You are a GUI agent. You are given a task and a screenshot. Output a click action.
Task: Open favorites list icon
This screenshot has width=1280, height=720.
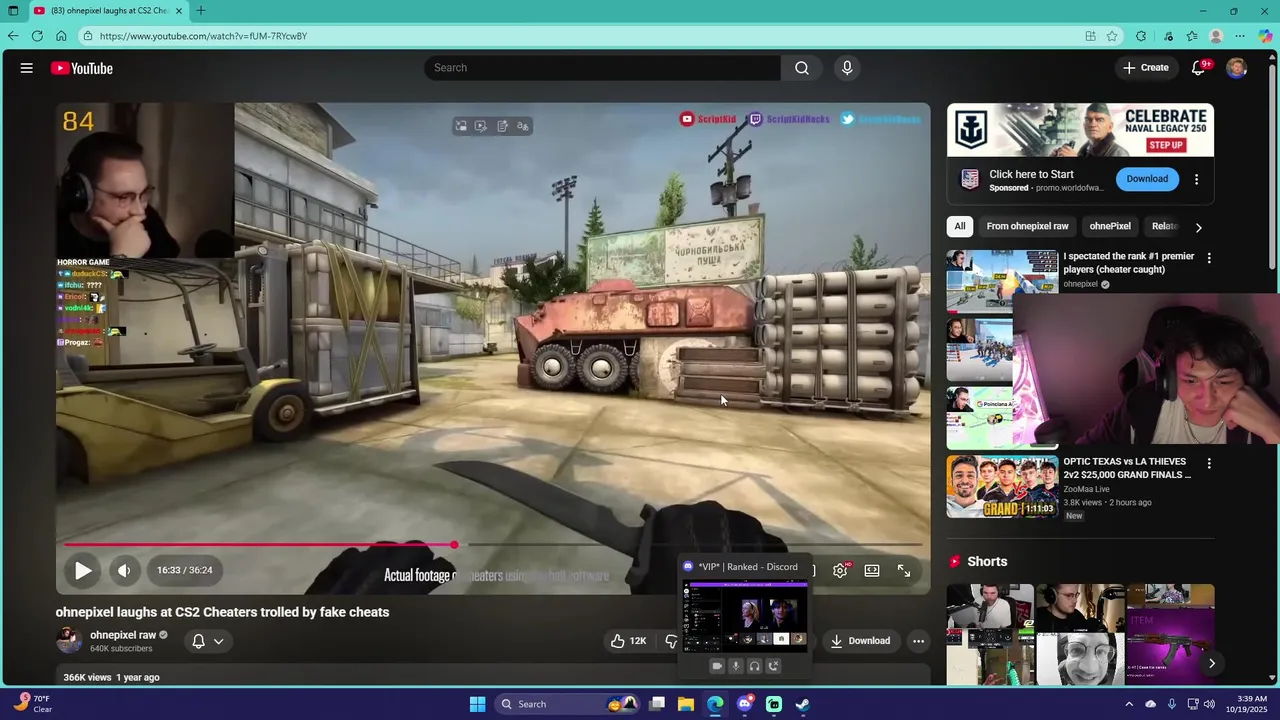tap(1192, 36)
